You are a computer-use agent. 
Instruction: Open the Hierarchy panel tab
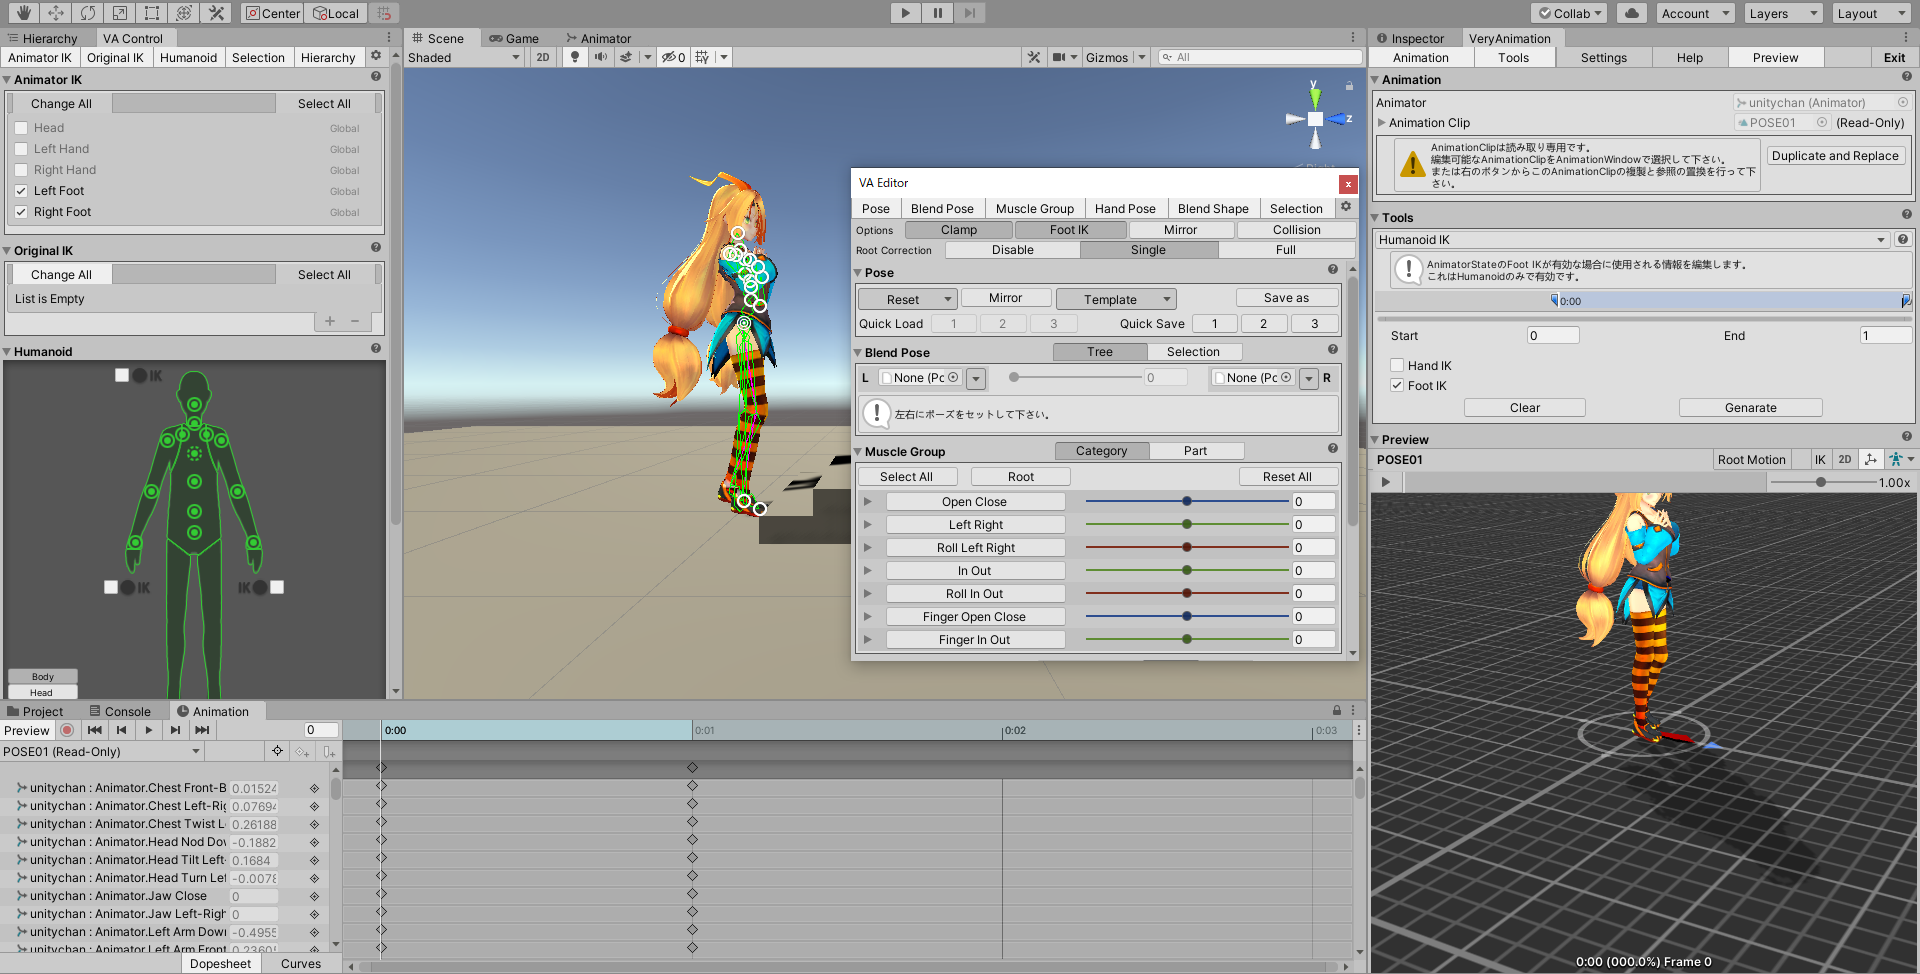[x=41, y=38]
